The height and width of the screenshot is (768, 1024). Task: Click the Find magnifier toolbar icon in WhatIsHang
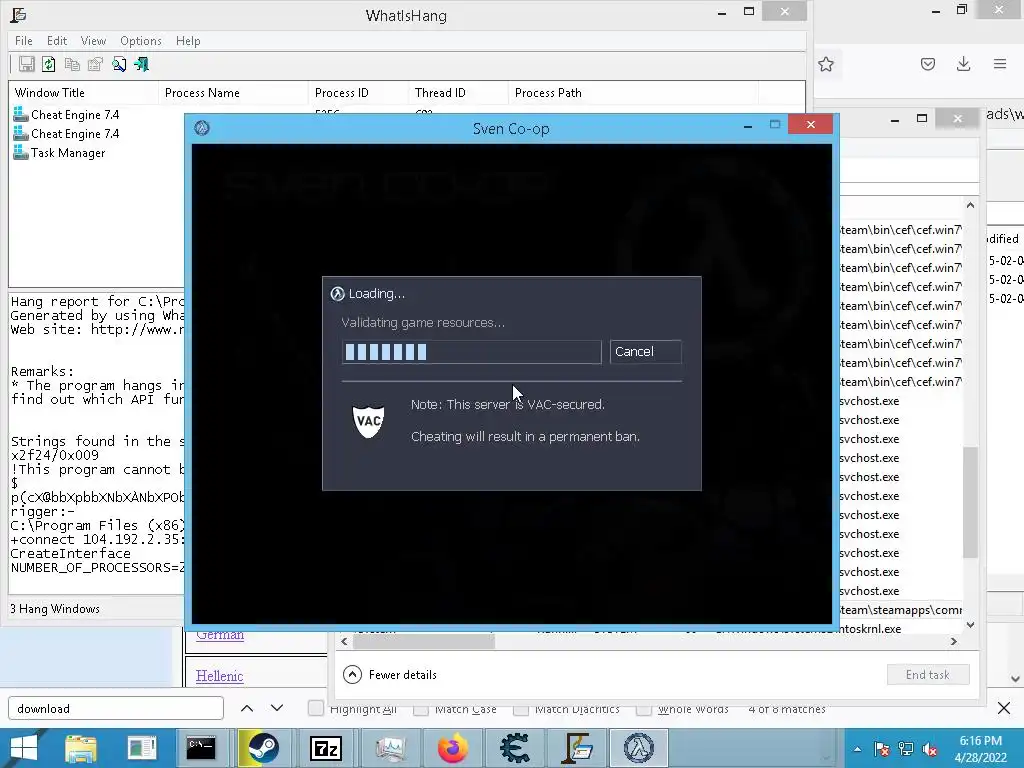point(119,64)
